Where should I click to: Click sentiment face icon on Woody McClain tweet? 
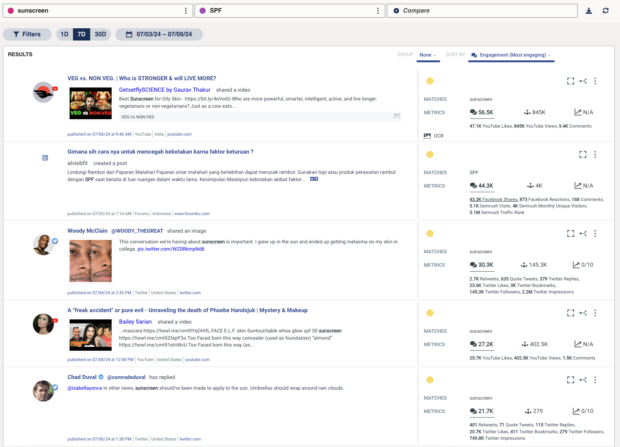click(x=430, y=233)
